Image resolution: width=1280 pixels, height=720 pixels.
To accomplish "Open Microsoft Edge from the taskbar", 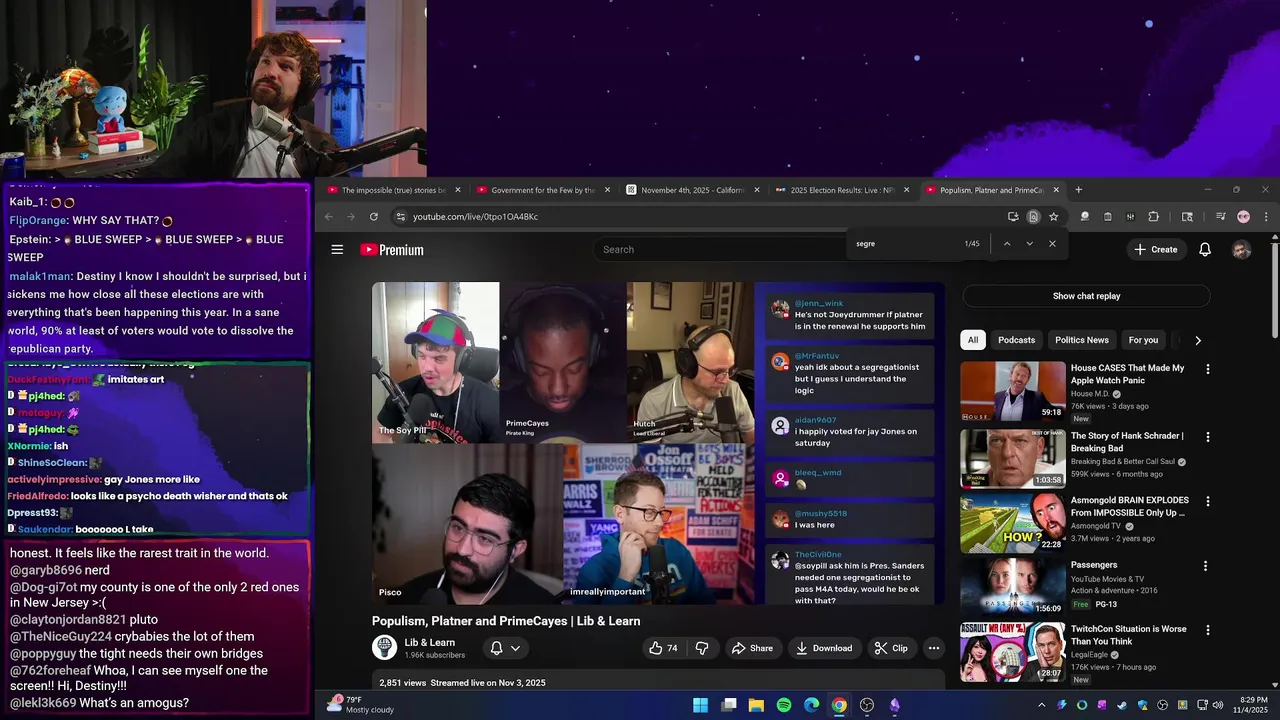I will pyautogui.click(x=811, y=705).
